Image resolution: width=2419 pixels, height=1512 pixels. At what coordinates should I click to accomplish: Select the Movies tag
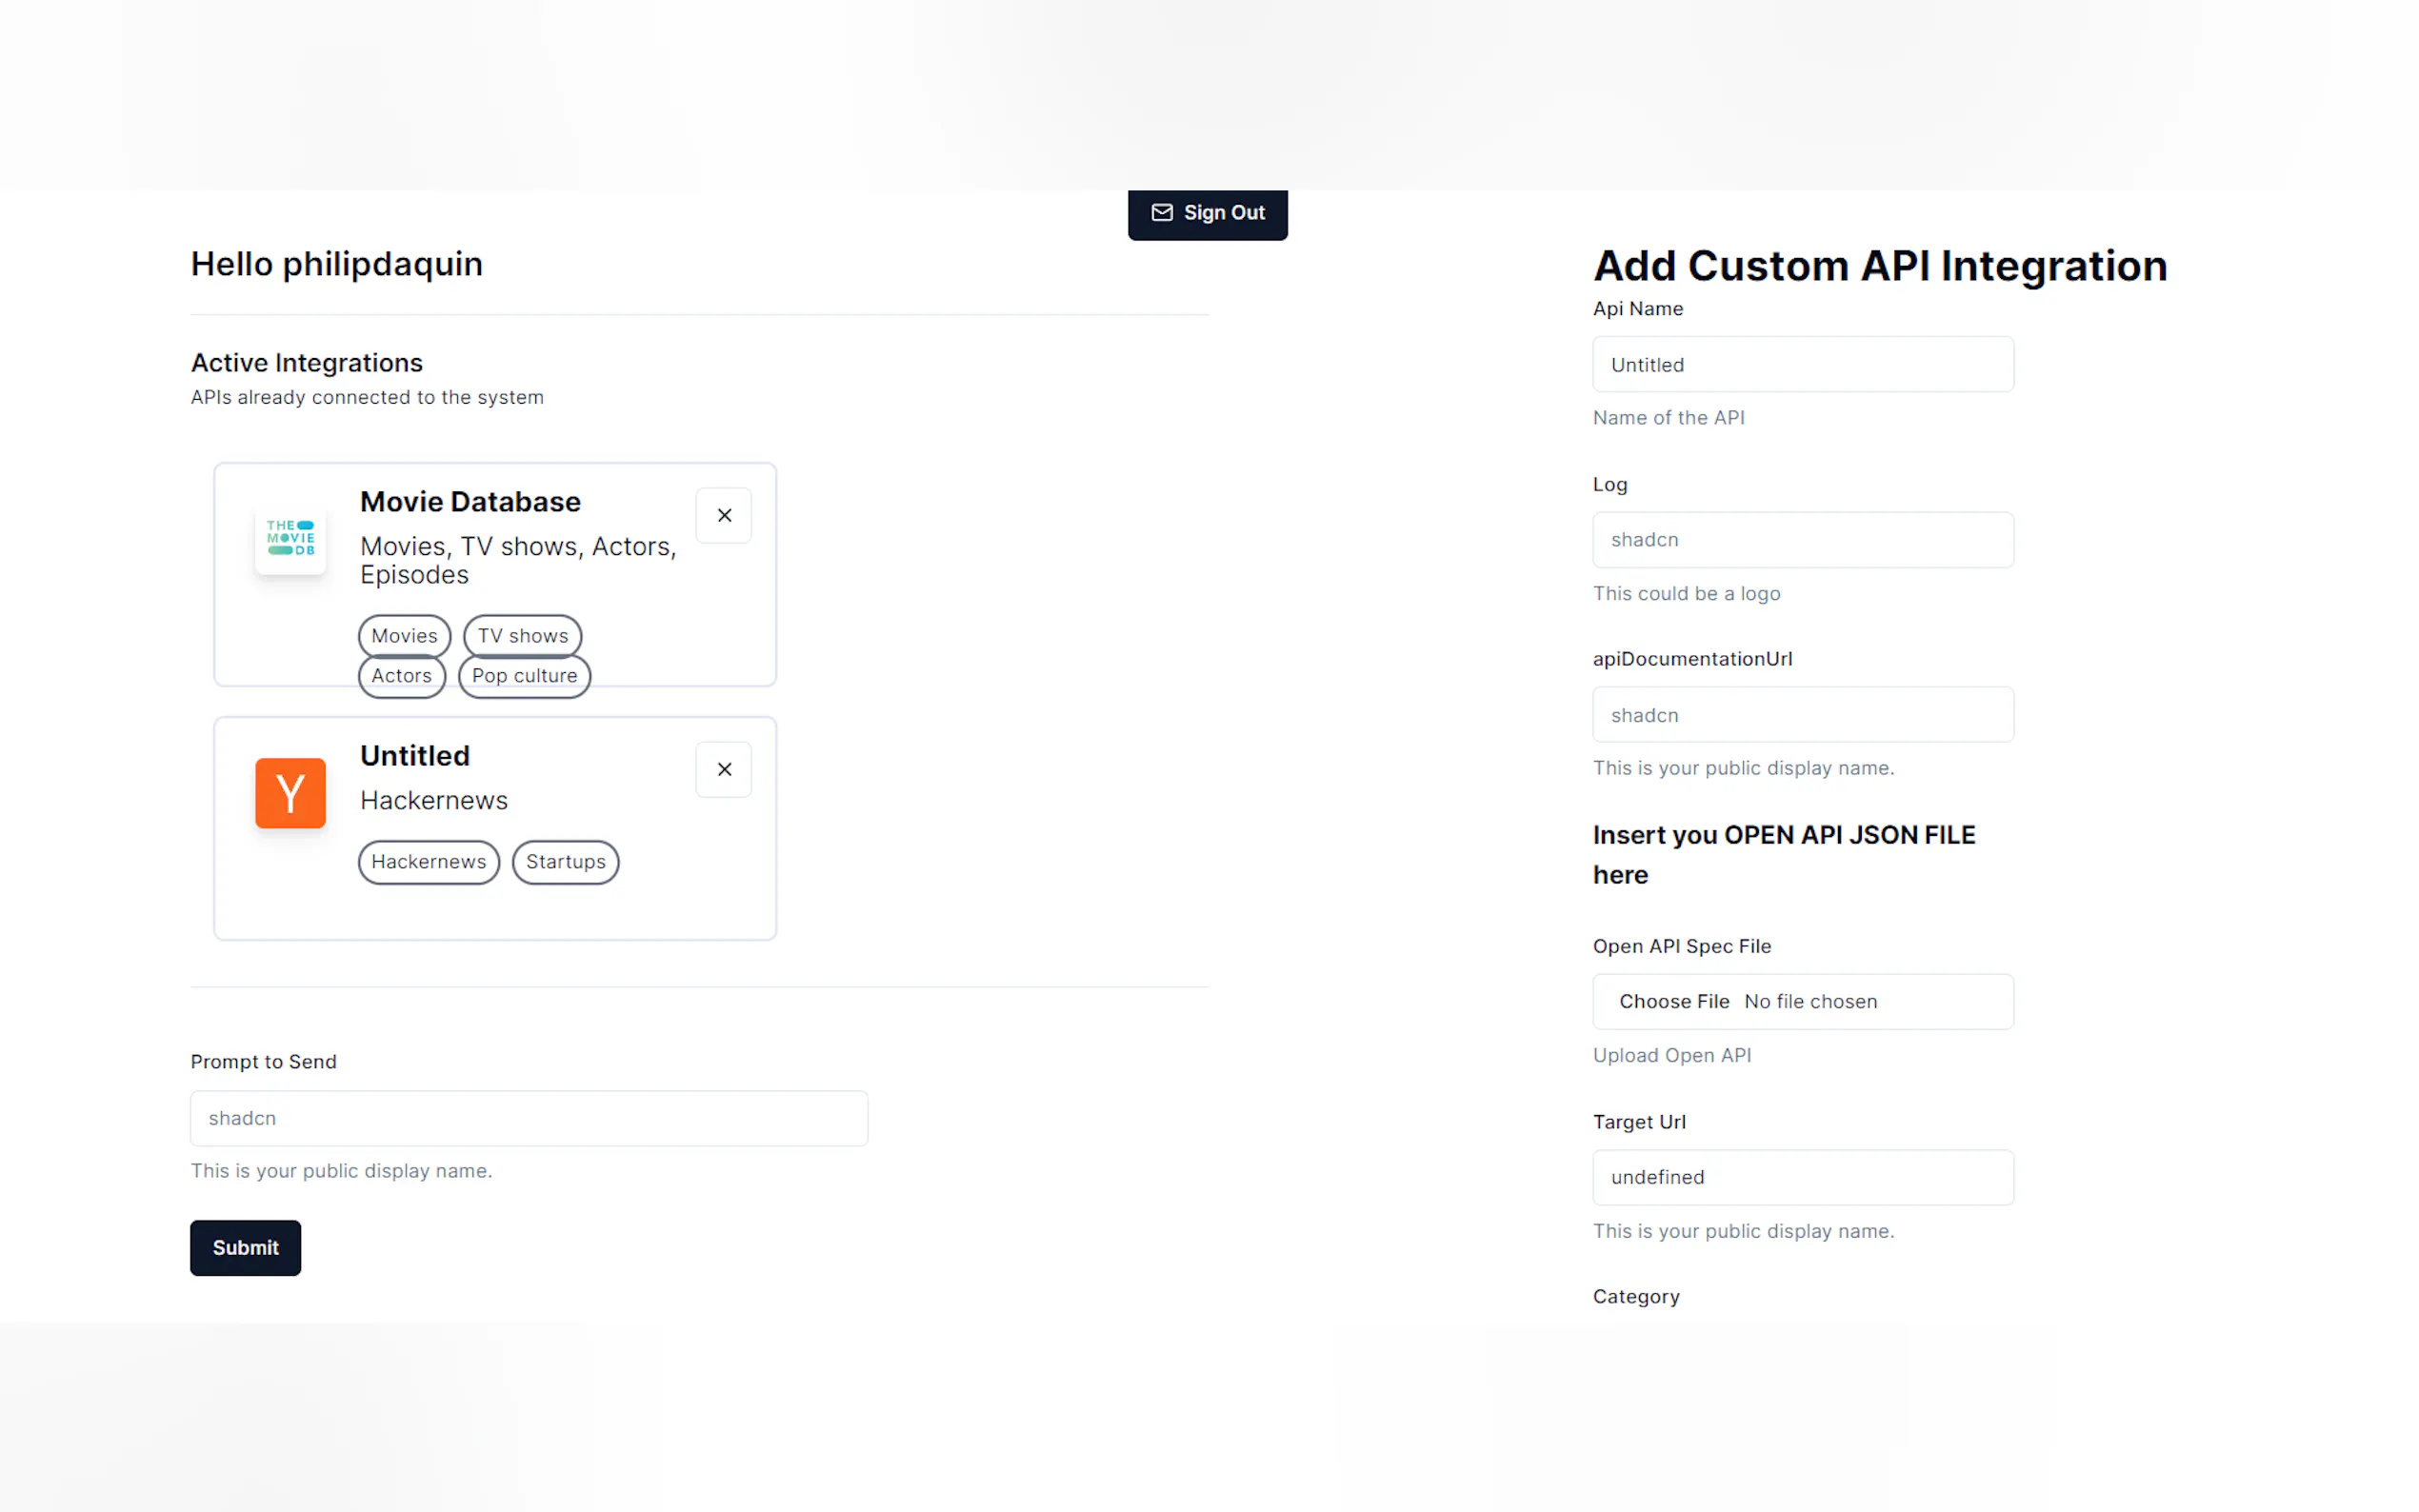pos(404,636)
